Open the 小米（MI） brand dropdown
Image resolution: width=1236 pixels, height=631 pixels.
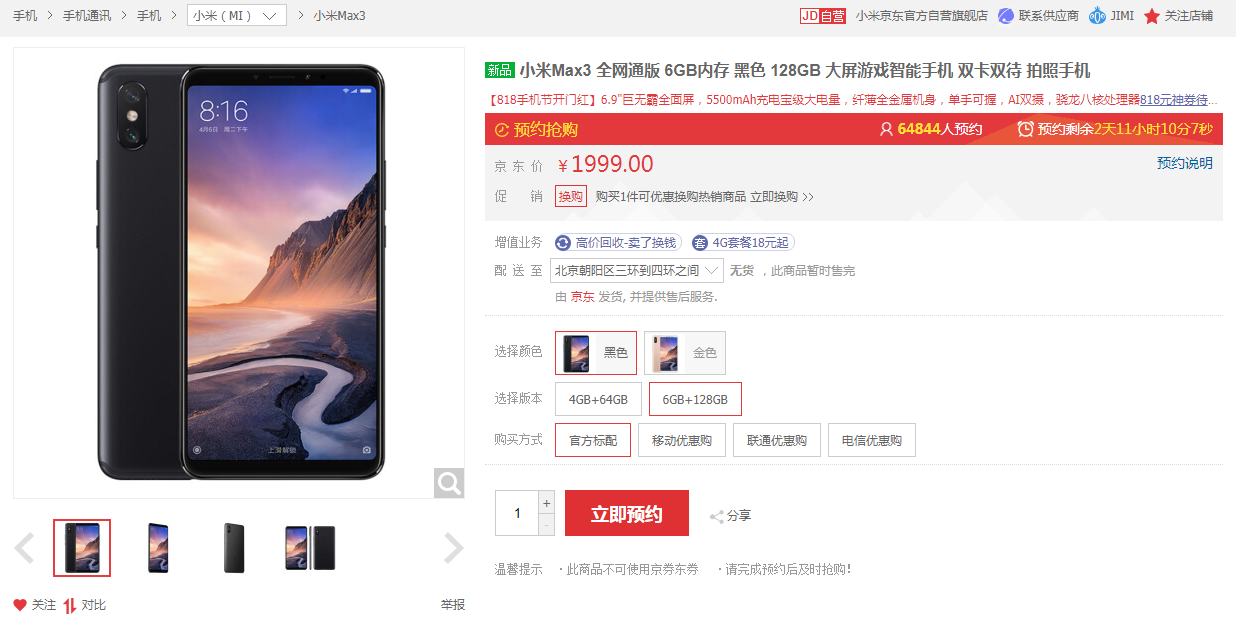(x=236, y=15)
